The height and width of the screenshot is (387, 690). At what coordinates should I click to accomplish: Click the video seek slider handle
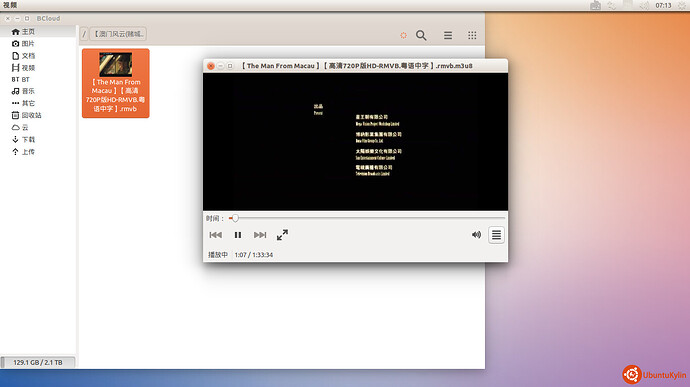coord(235,218)
